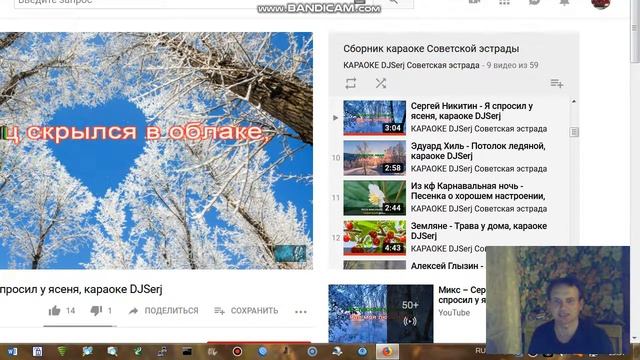Viewport: 640px width, 360px height.
Task: Click the RU language indicator
Action: point(480,351)
